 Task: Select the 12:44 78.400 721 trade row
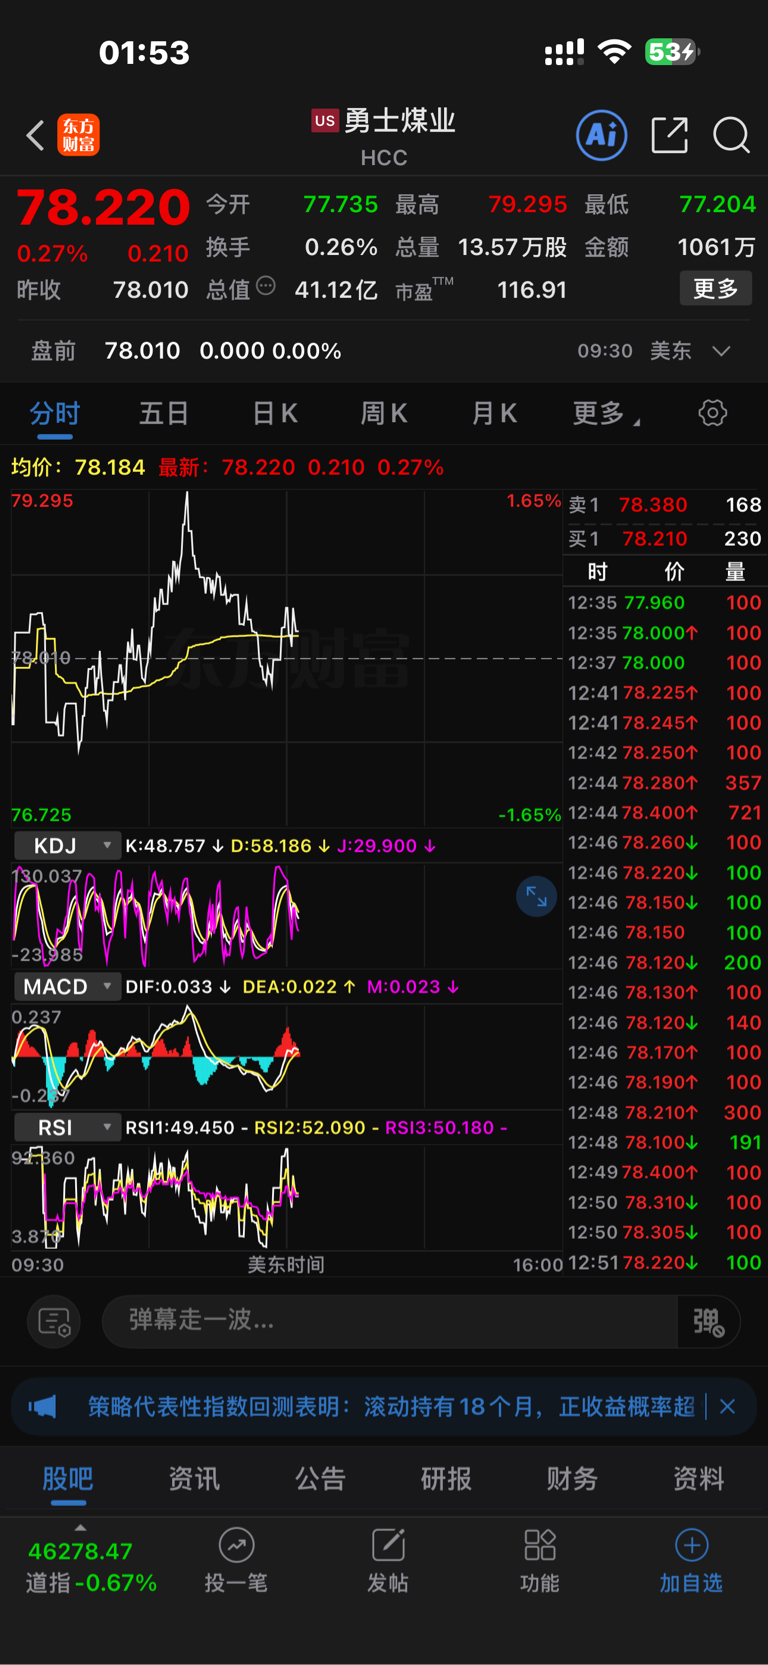coord(665,813)
